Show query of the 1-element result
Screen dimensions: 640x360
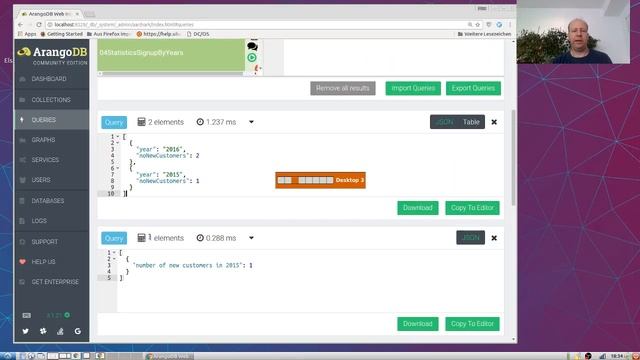114,238
